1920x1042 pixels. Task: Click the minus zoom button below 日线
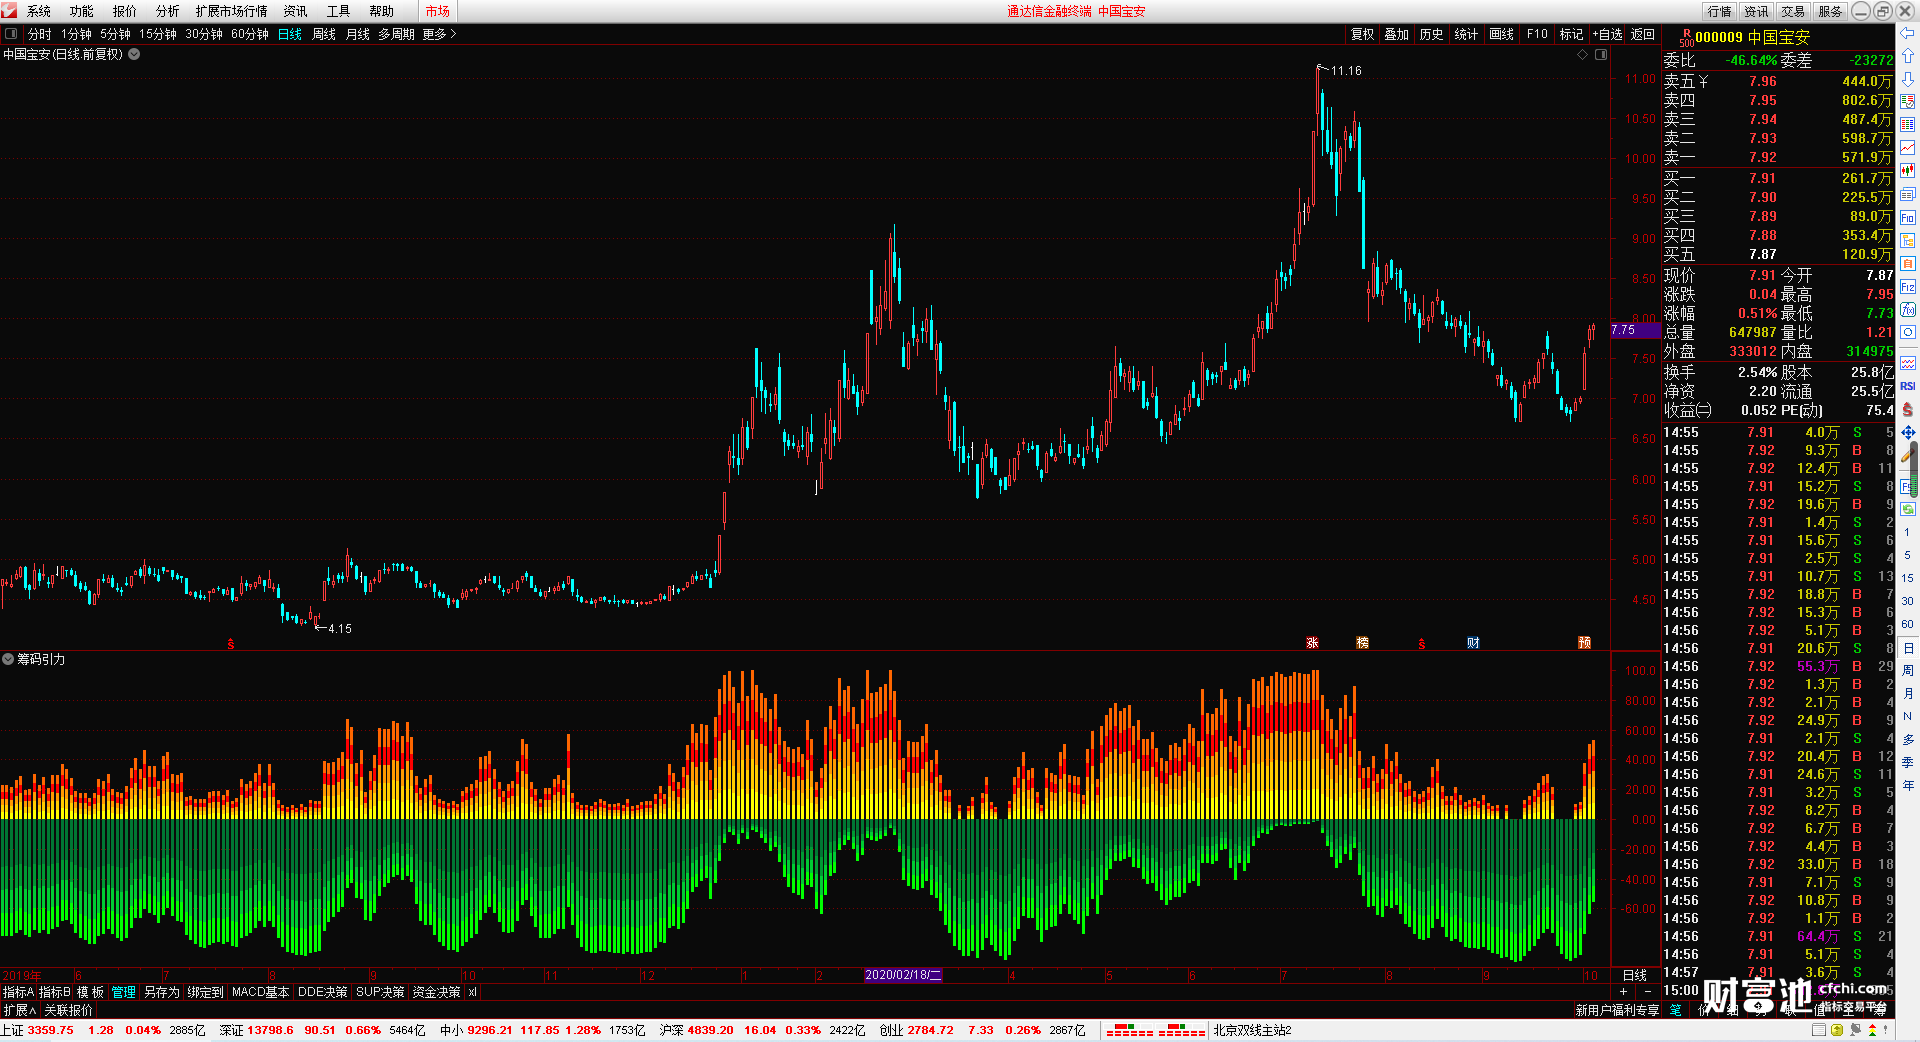click(x=1647, y=991)
